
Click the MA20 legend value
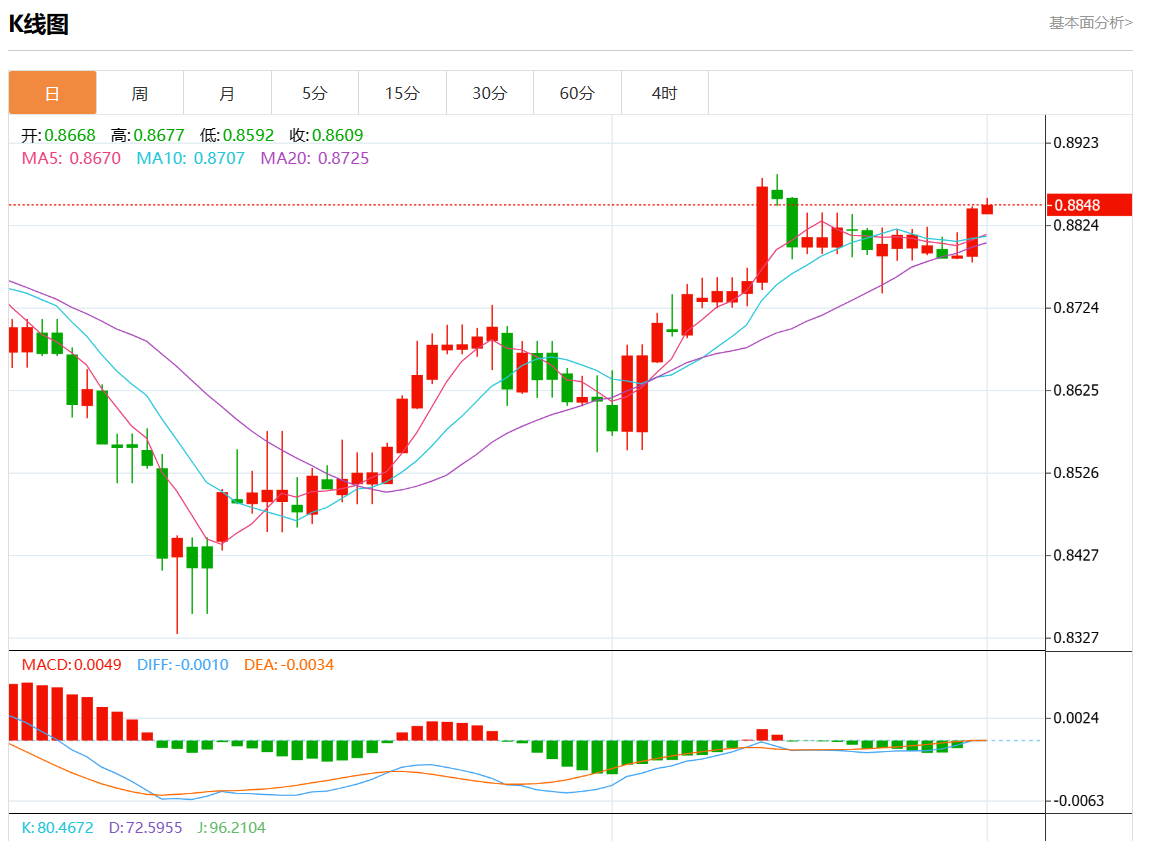(314, 158)
